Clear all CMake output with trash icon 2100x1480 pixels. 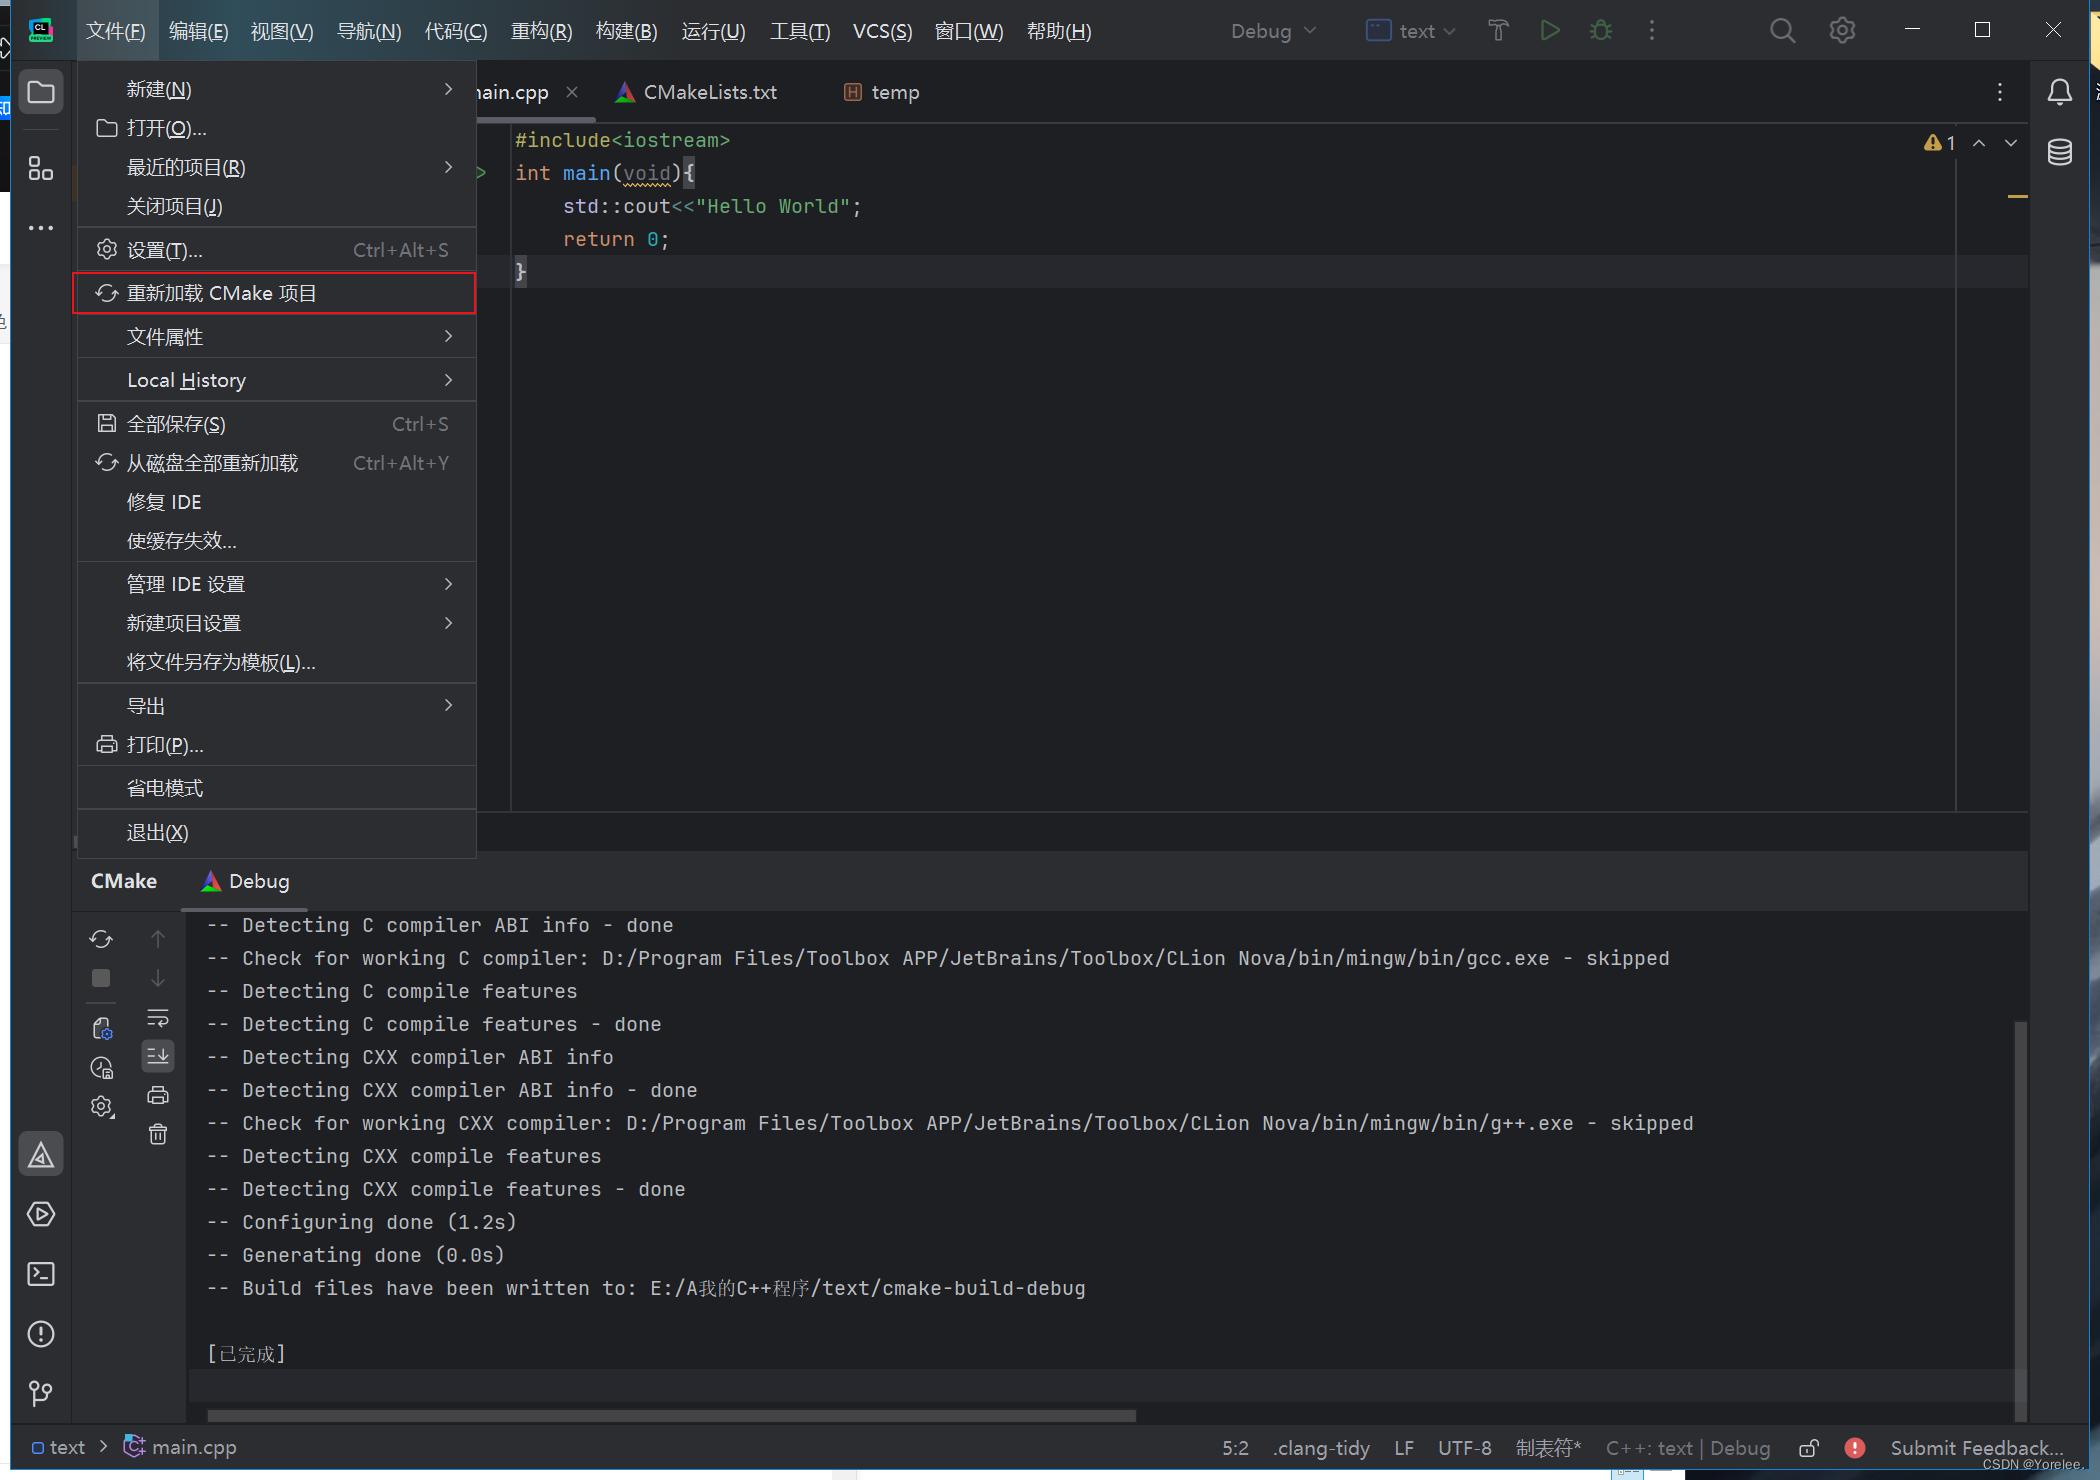click(158, 1134)
